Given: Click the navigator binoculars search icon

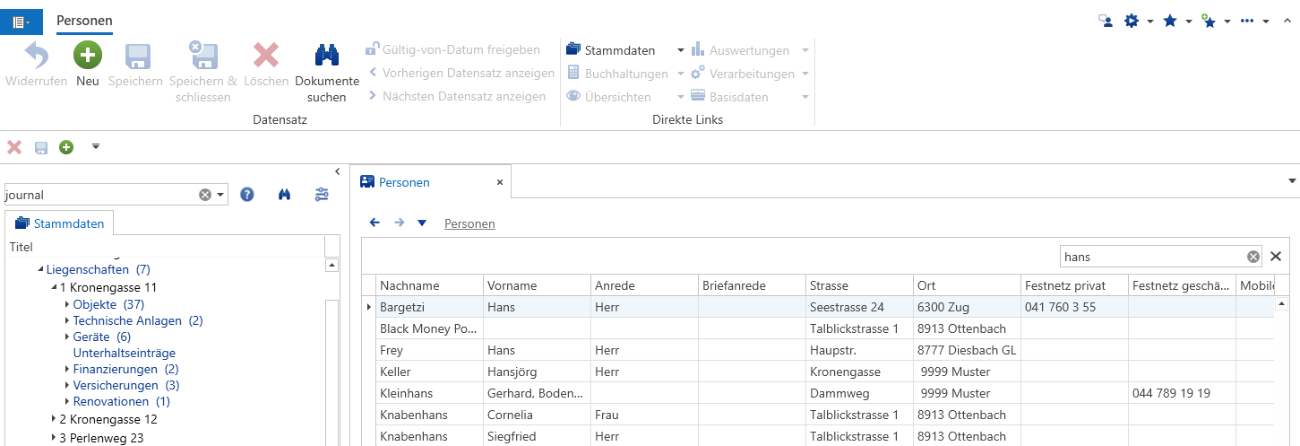Looking at the screenshot, I should tap(284, 195).
